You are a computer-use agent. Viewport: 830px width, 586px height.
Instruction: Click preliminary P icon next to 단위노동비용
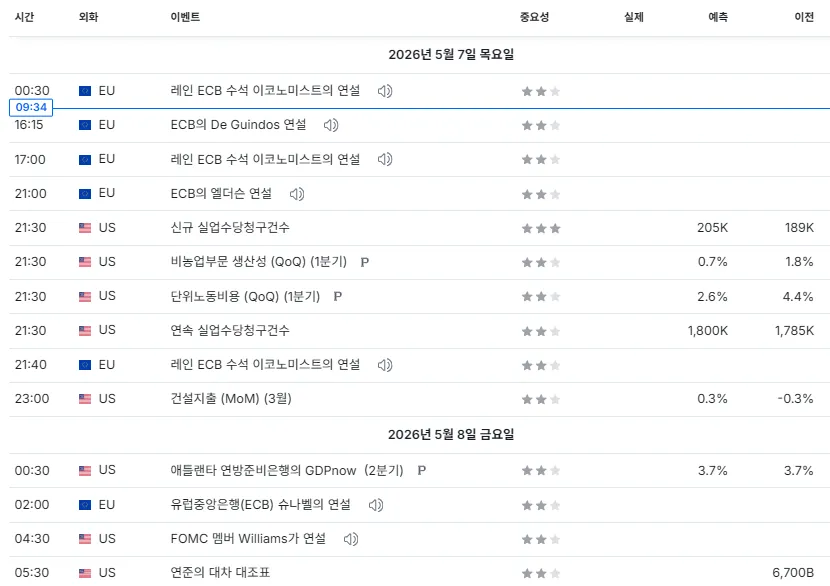click(x=338, y=296)
